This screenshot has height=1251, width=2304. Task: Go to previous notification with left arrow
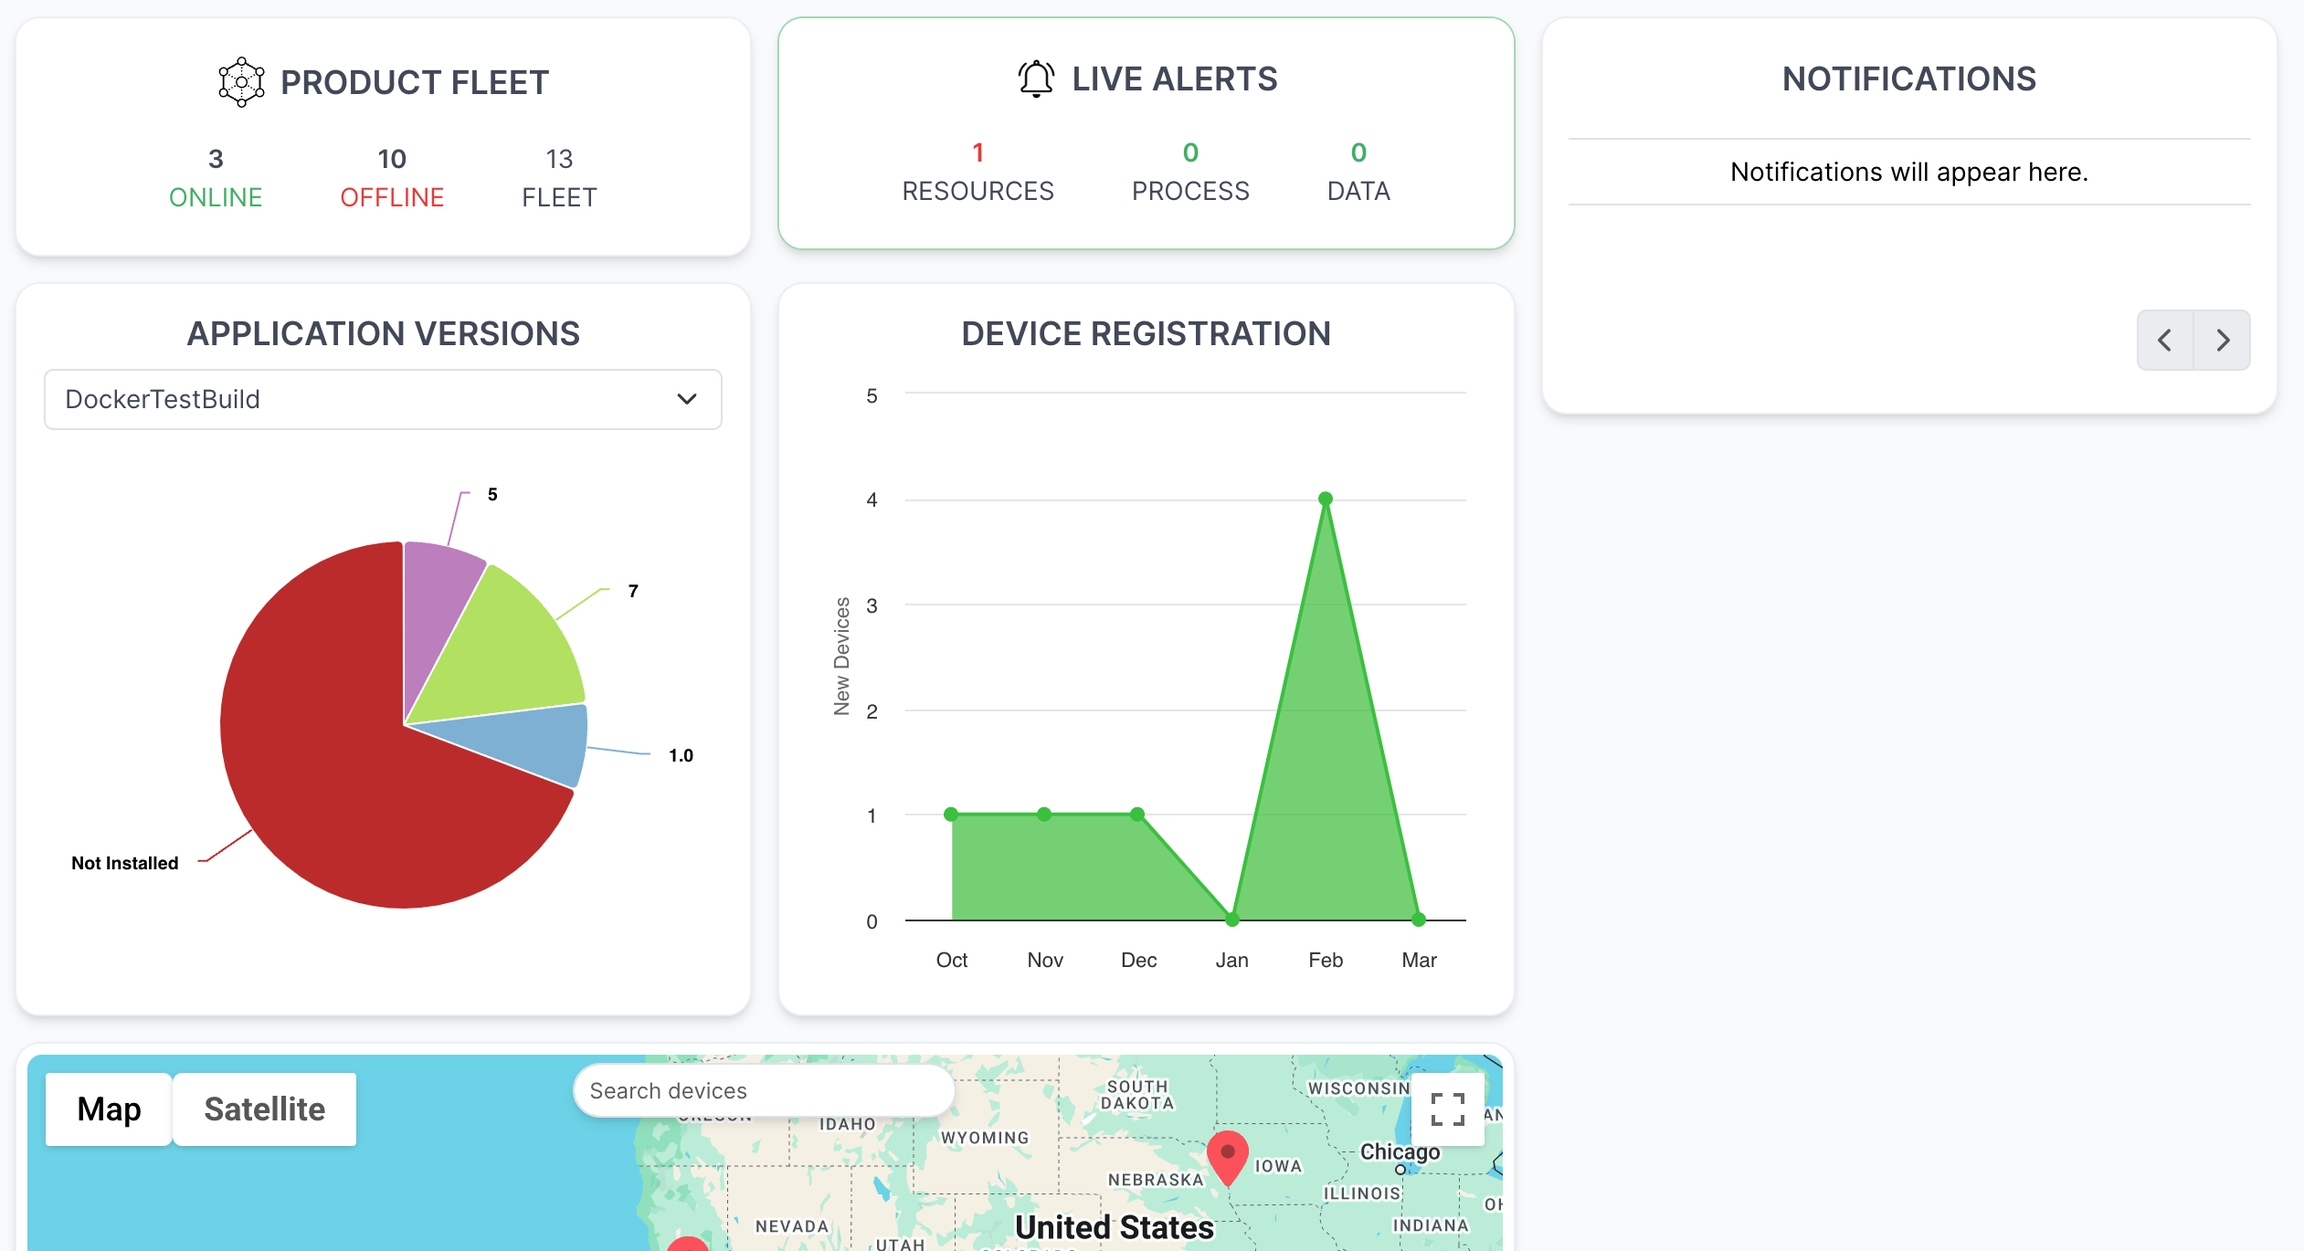2165,340
